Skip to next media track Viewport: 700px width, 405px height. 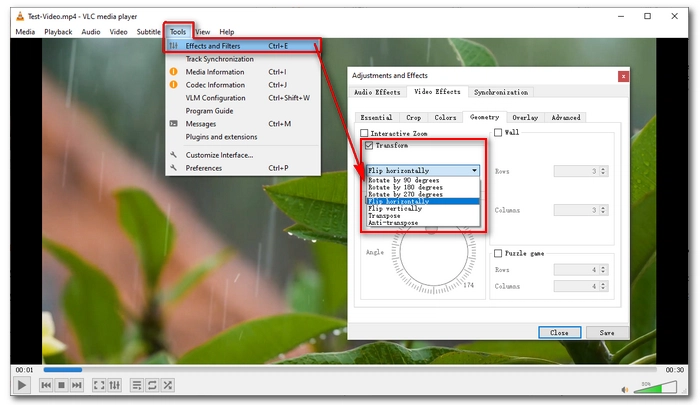point(77,385)
